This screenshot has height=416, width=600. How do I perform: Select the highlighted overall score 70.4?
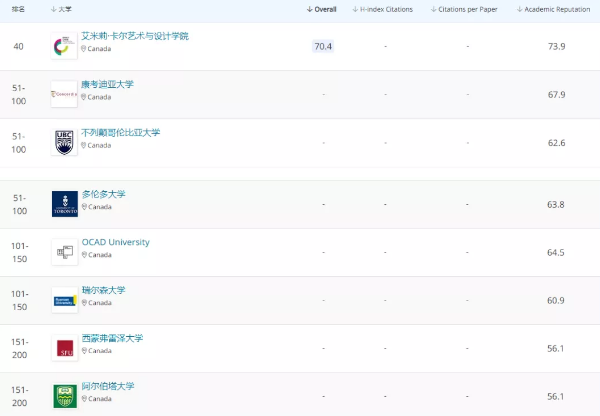(323, 46)
